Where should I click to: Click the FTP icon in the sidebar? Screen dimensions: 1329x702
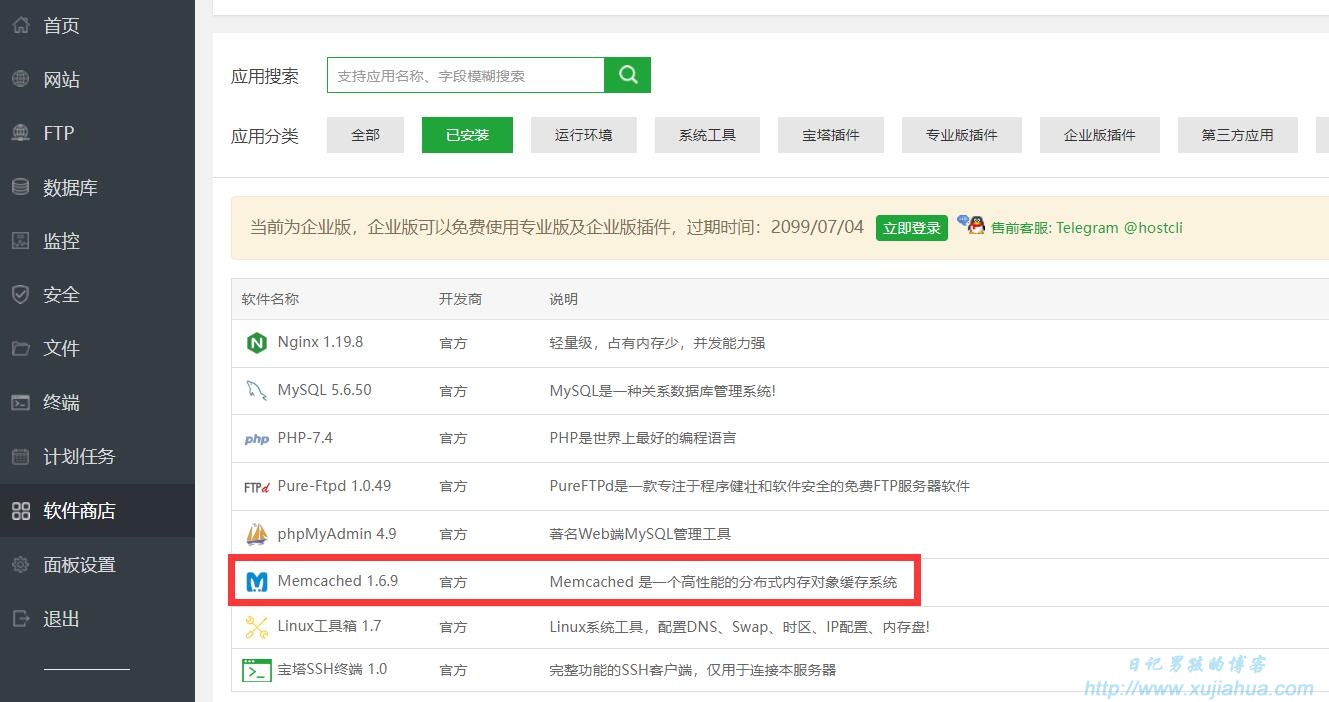21,133
